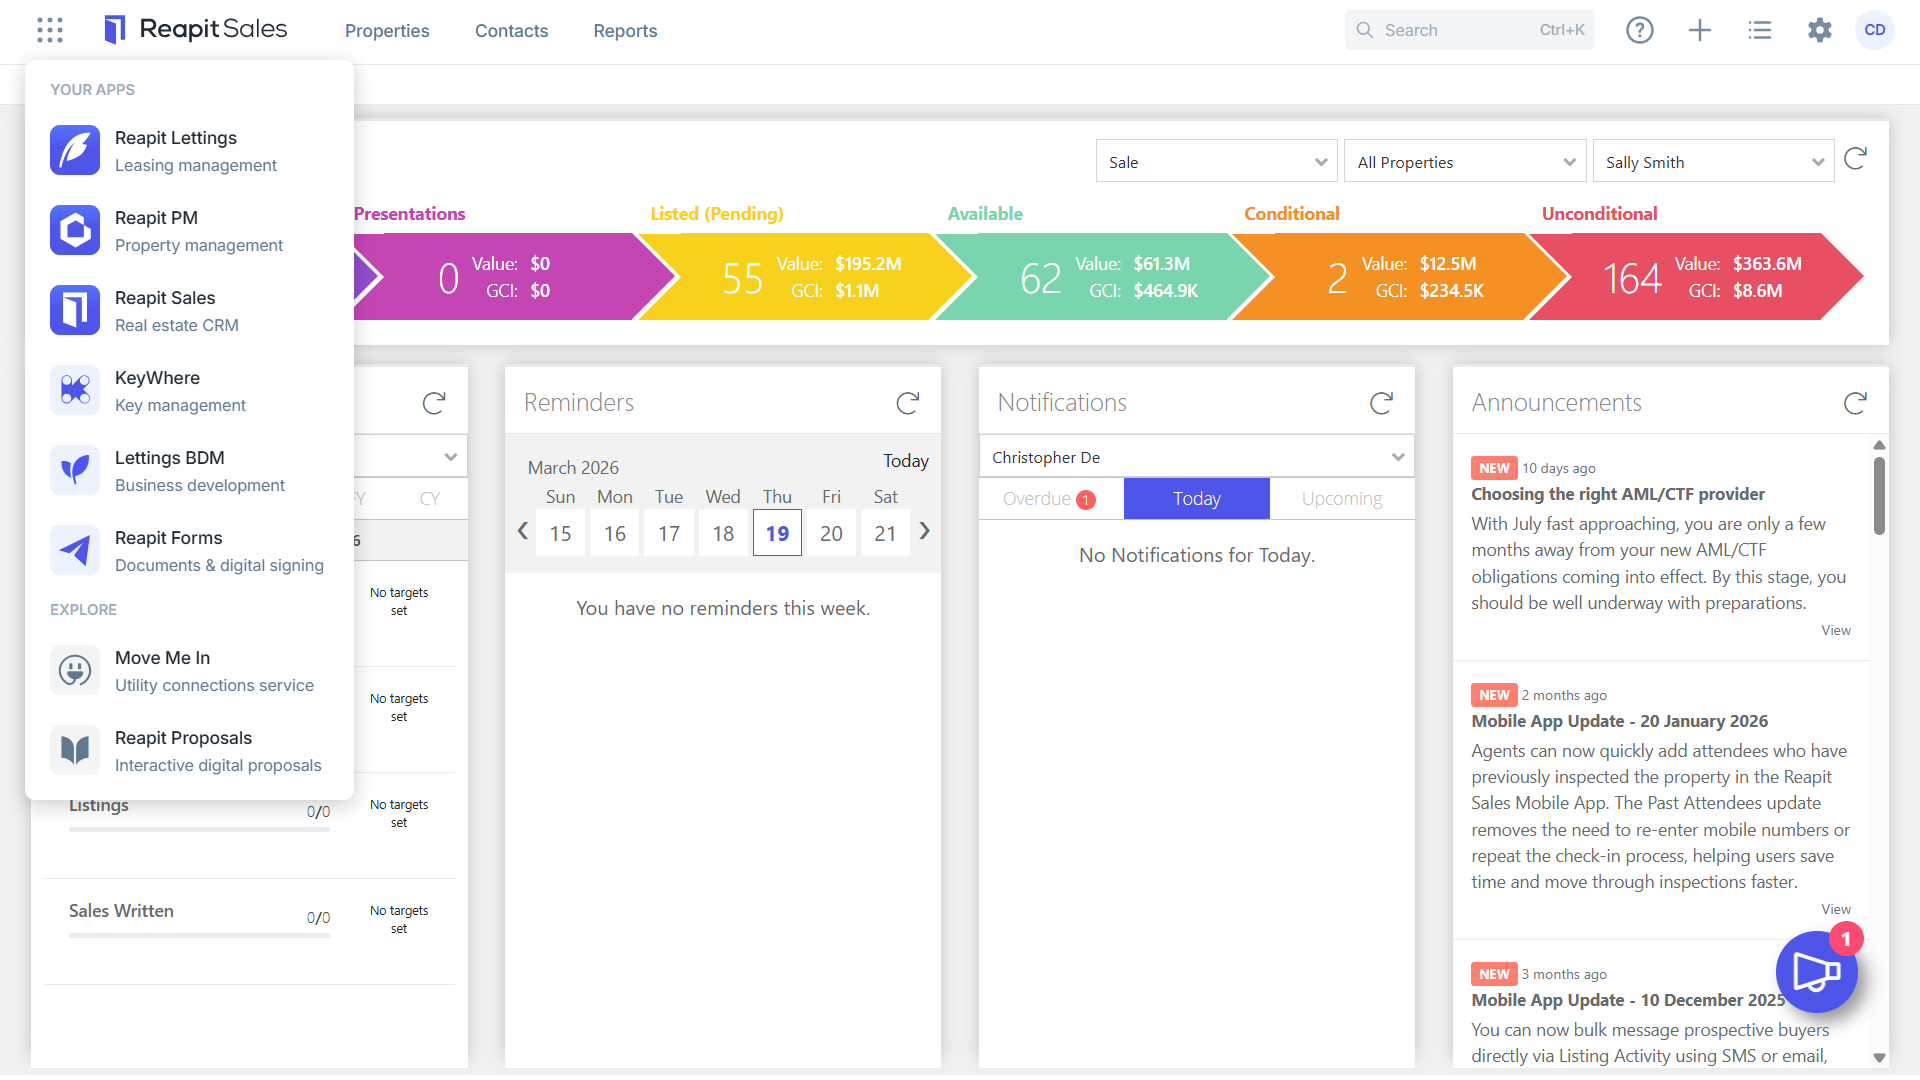Go to the next calendar week
This screenshot has height=1080, width=1920.
[x=925, y=531]
